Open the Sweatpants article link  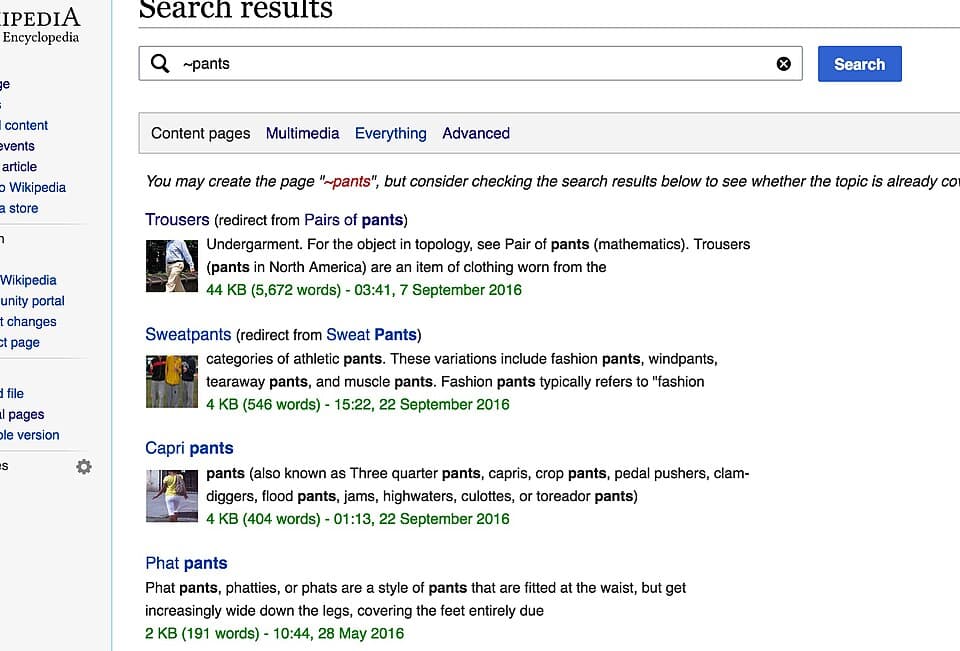point(188,334)
